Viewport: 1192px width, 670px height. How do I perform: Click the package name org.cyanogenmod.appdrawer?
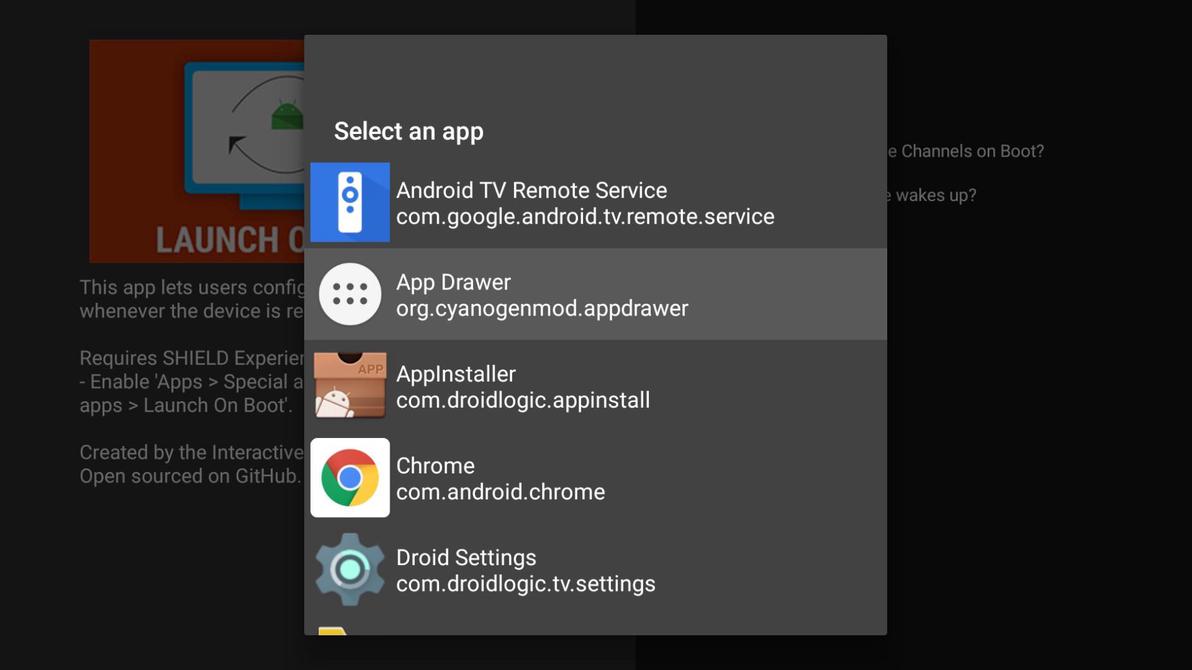click(543, 308)
